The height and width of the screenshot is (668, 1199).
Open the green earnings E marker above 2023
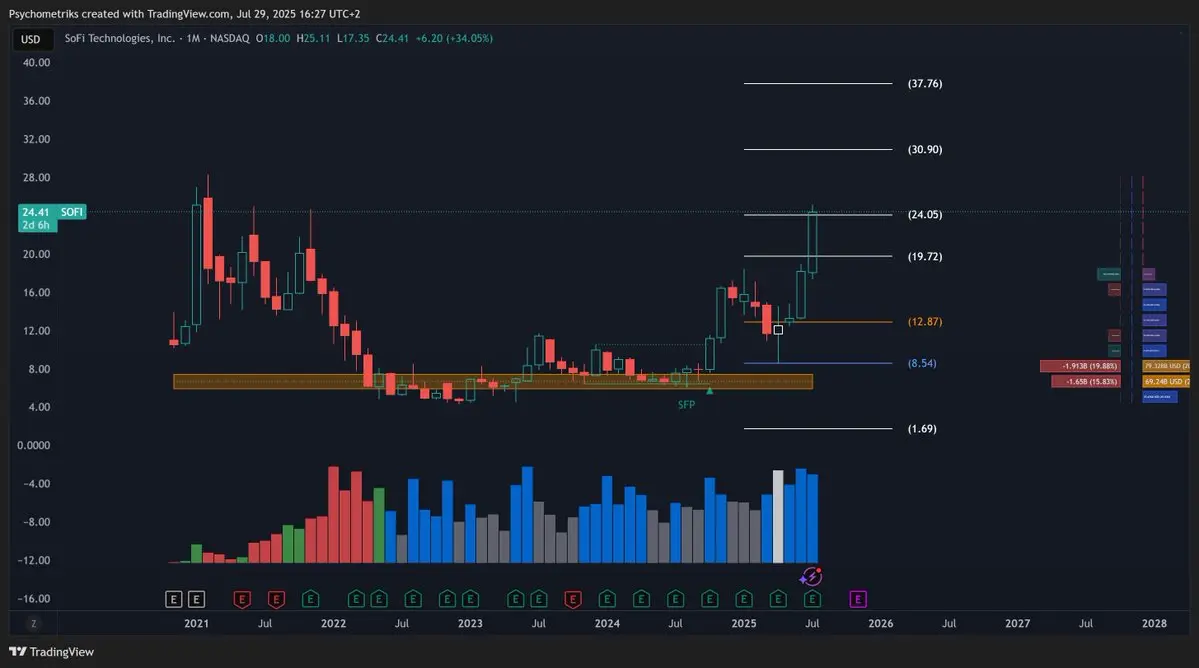click(470, 599)
